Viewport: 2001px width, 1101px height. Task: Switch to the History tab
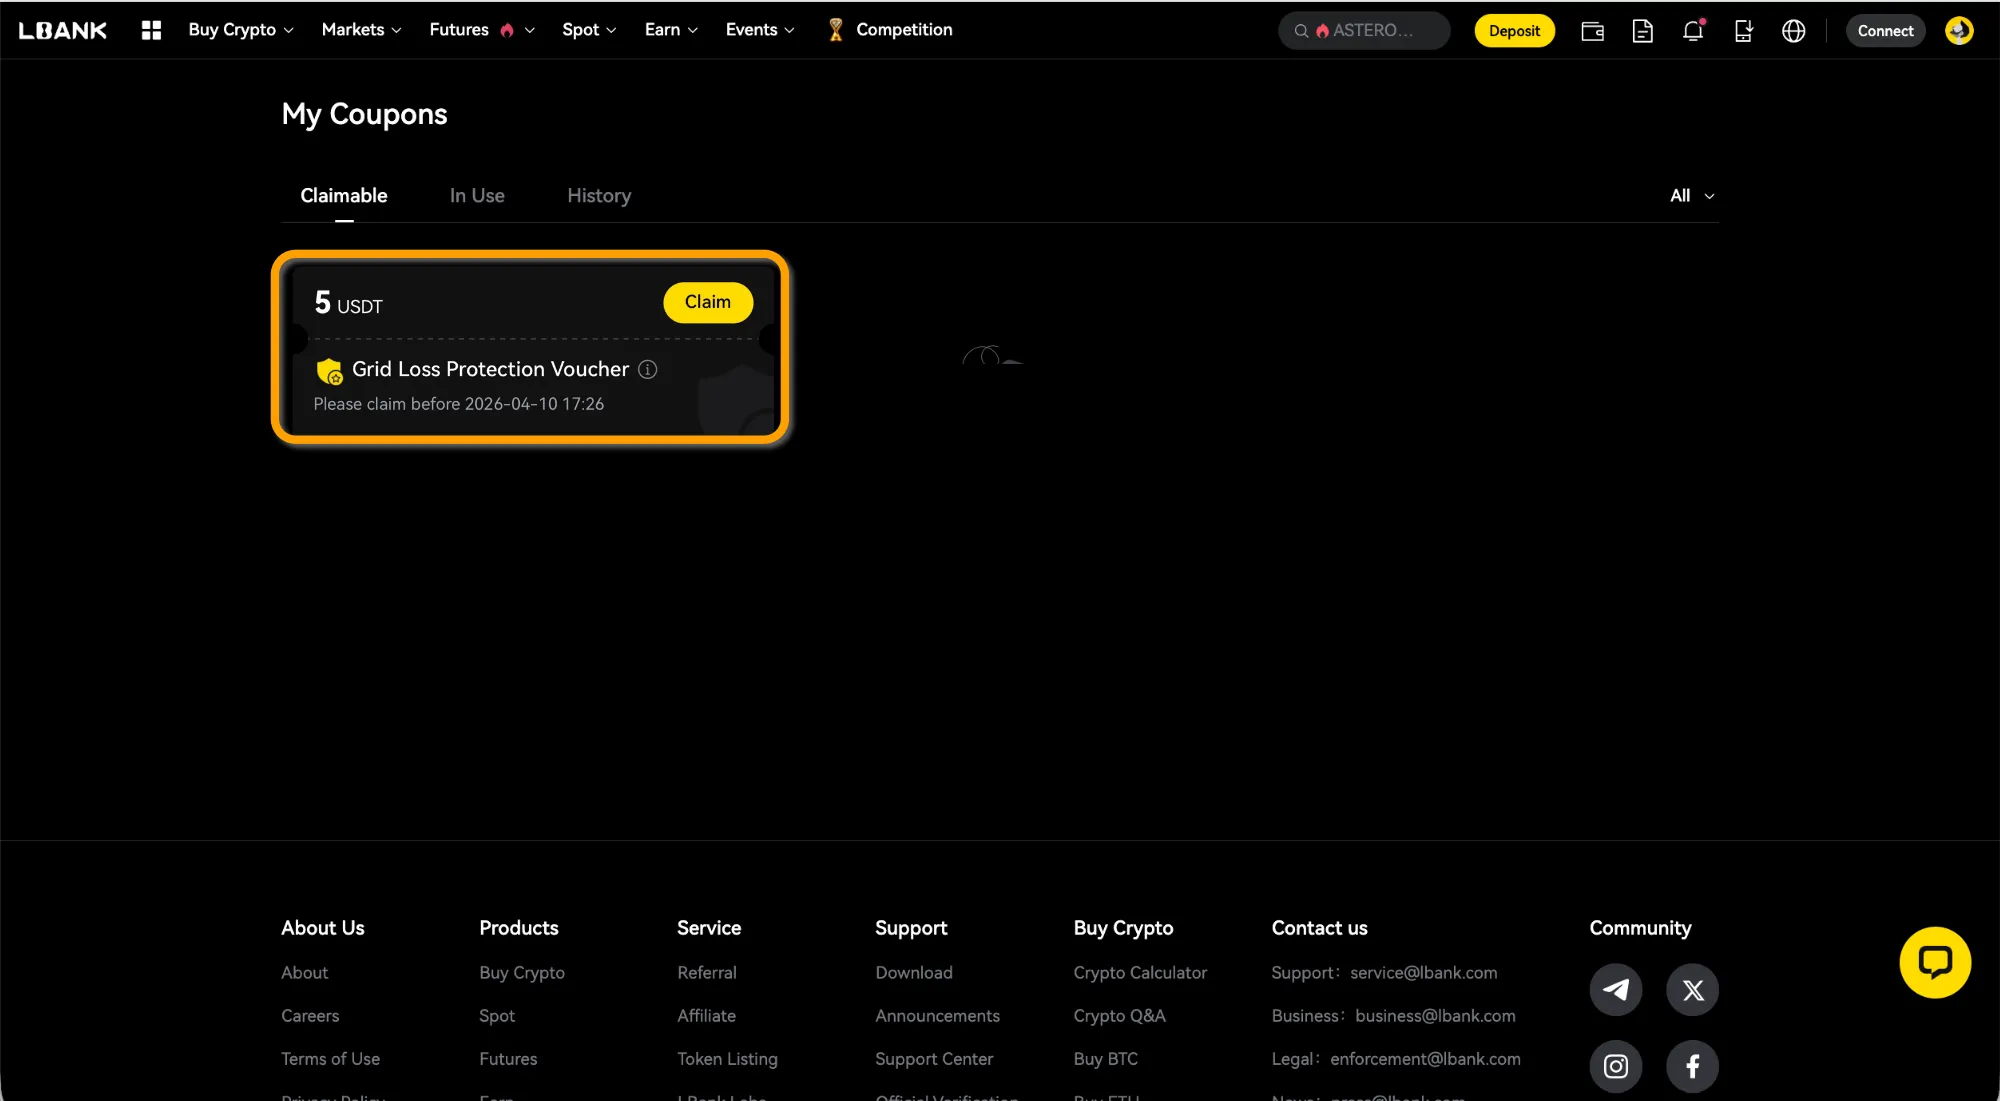pos(599,196)
